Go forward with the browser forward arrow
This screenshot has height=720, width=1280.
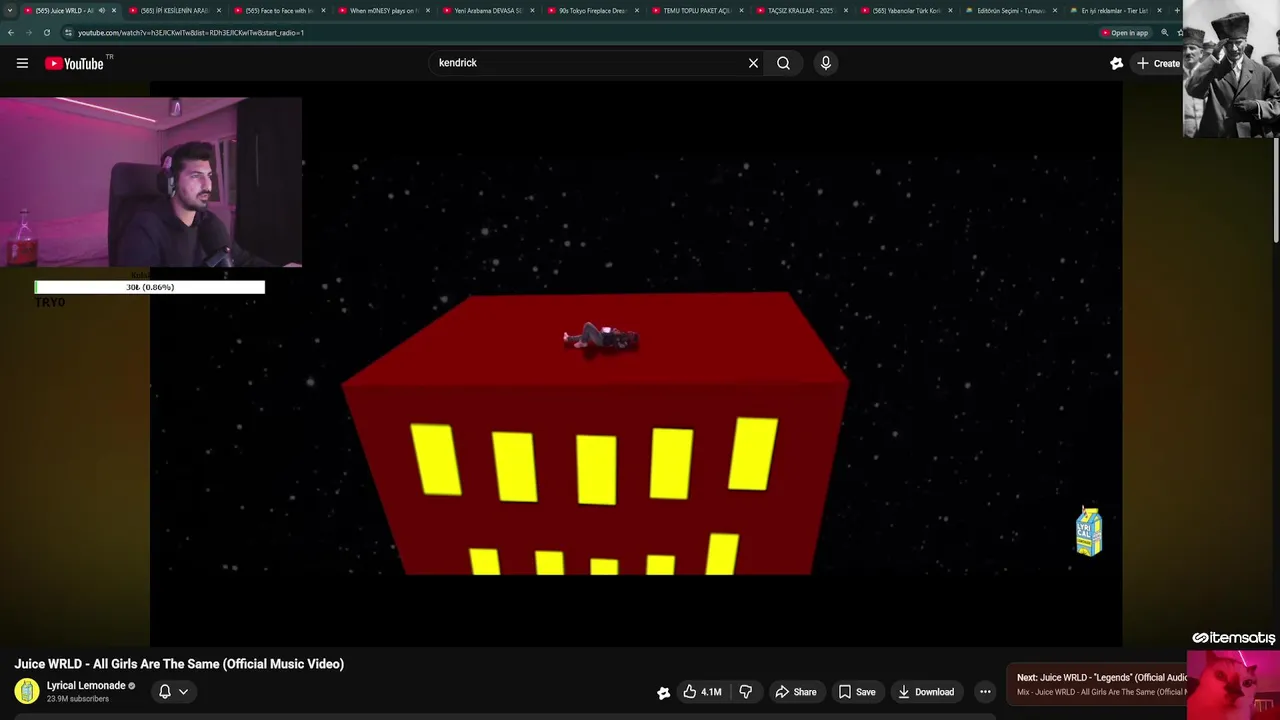tap(28, 33)
